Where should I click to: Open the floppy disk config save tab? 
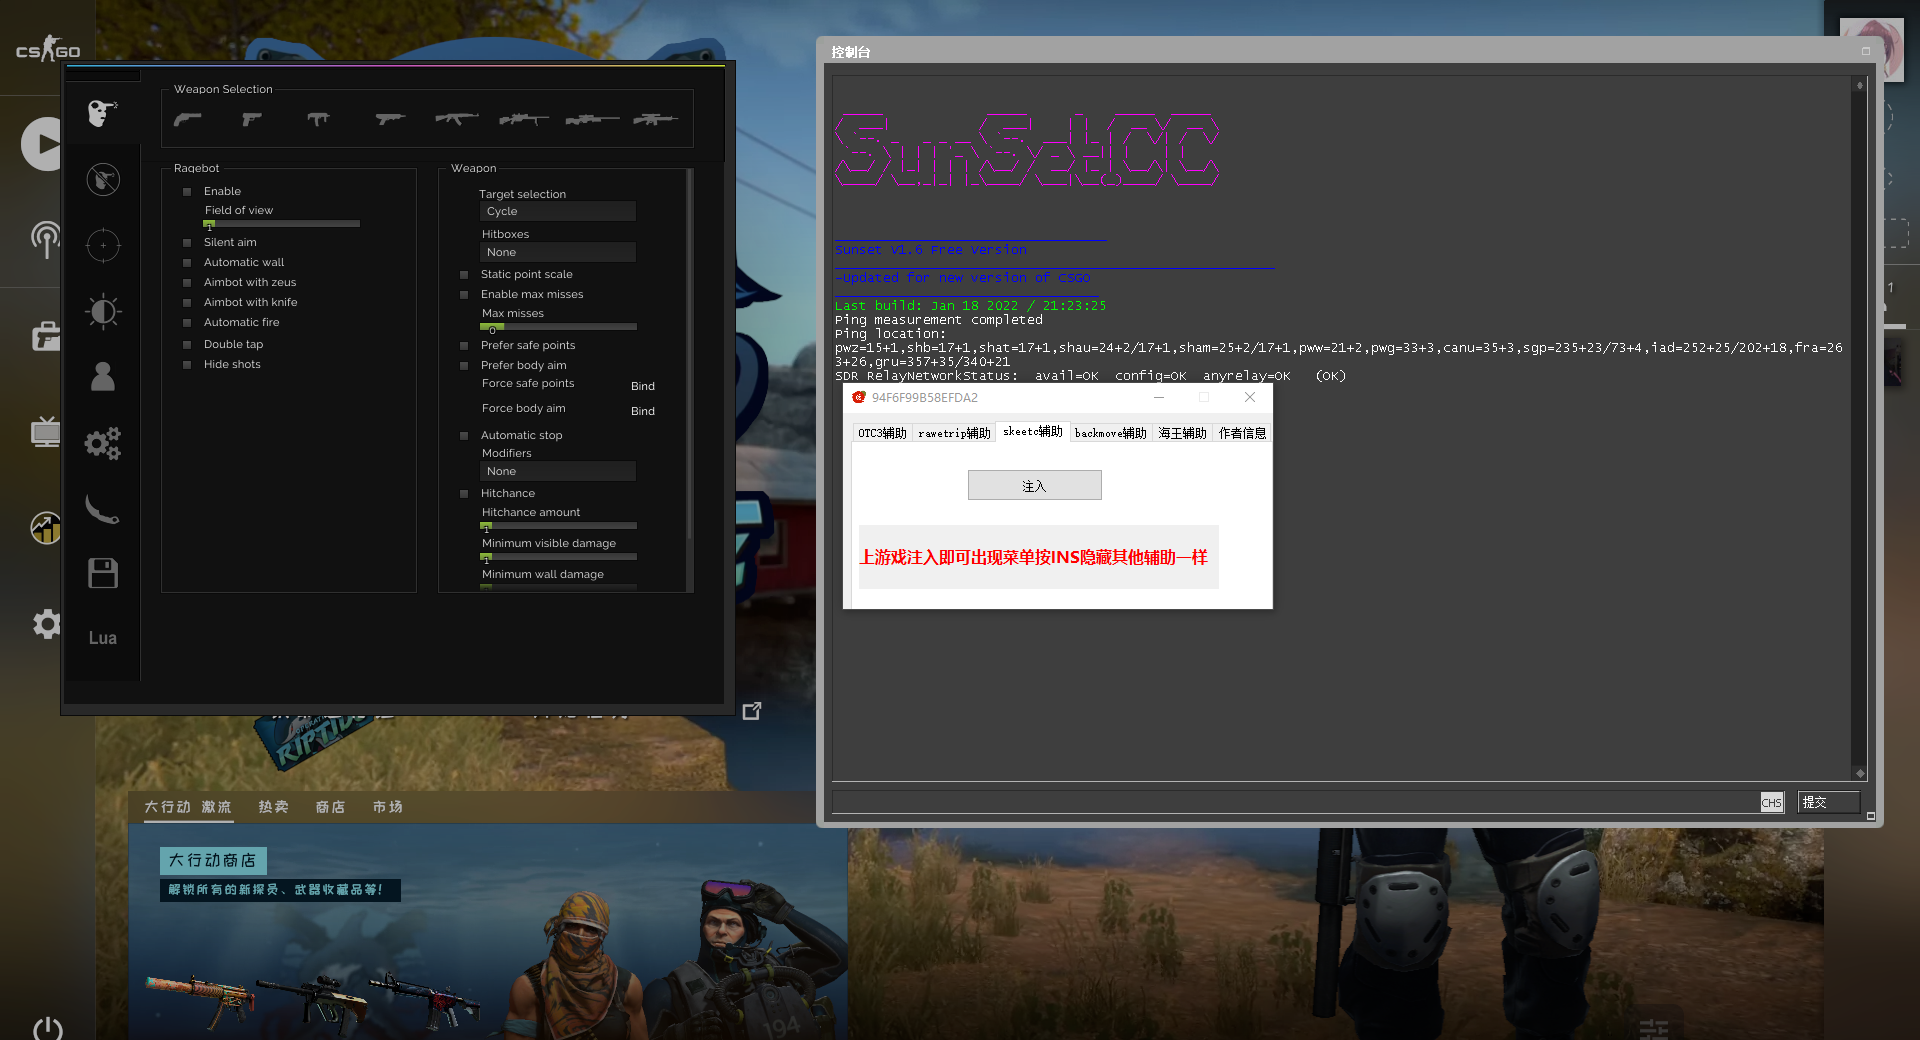(103, 573)
